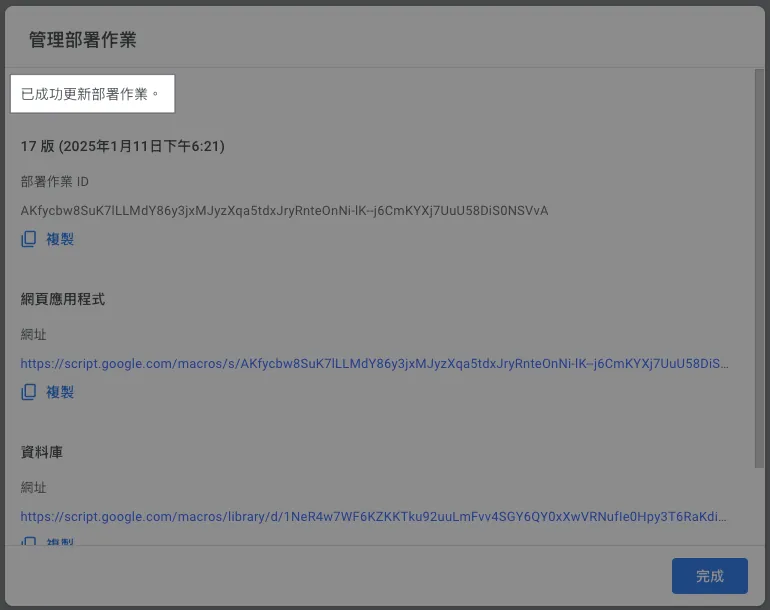Click the copy icon under deployment ID
770x610 pixels.
tap(29, 239)
